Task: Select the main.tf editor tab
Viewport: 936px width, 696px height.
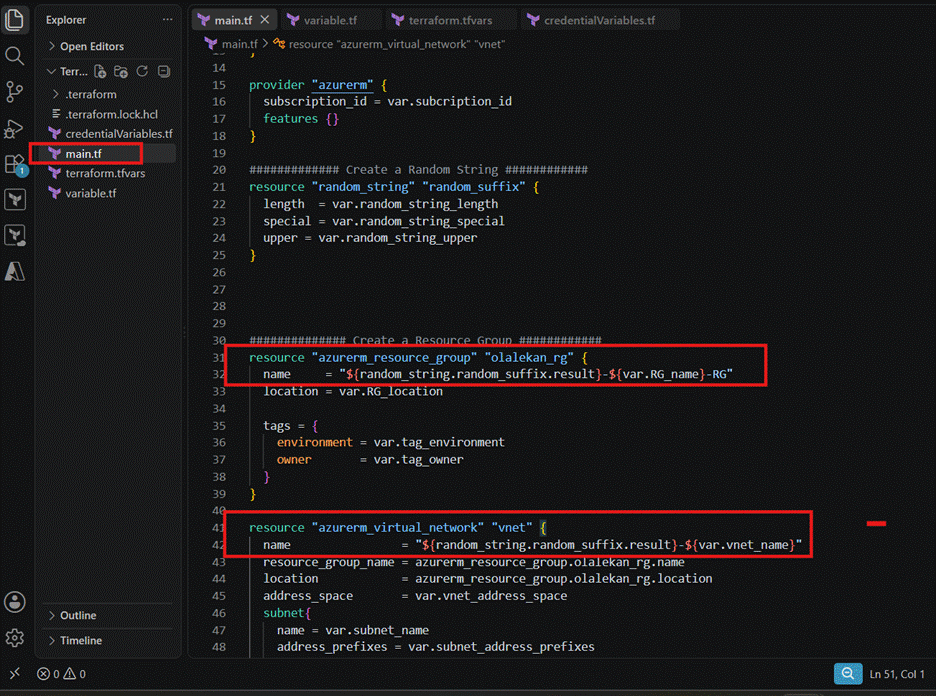Action: [x=233, y=20]
